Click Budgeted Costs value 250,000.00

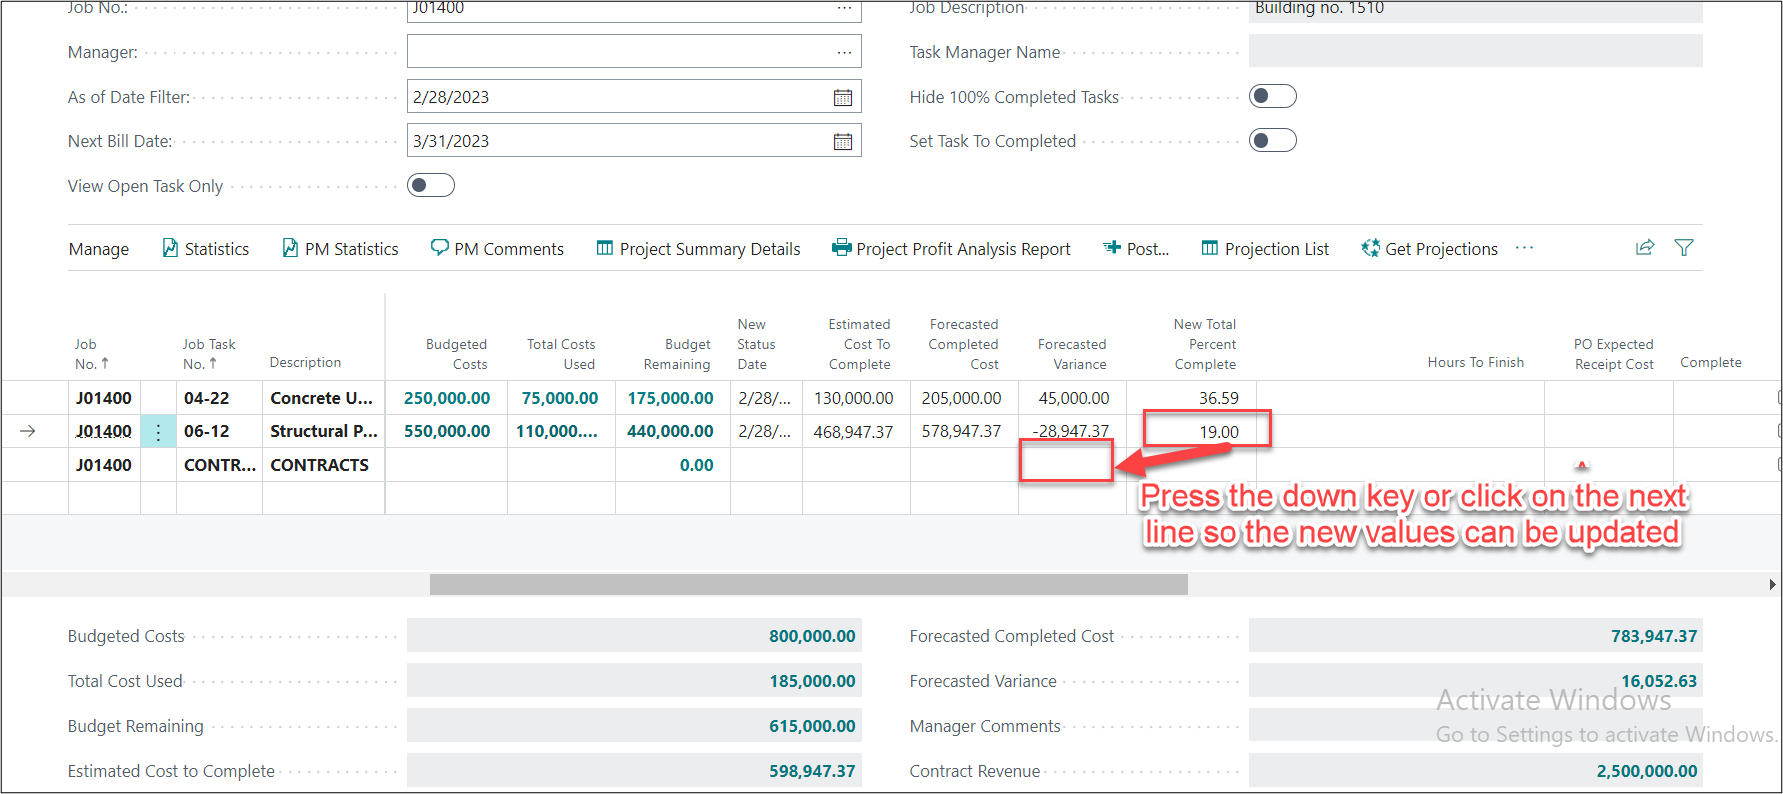[447, 398]
